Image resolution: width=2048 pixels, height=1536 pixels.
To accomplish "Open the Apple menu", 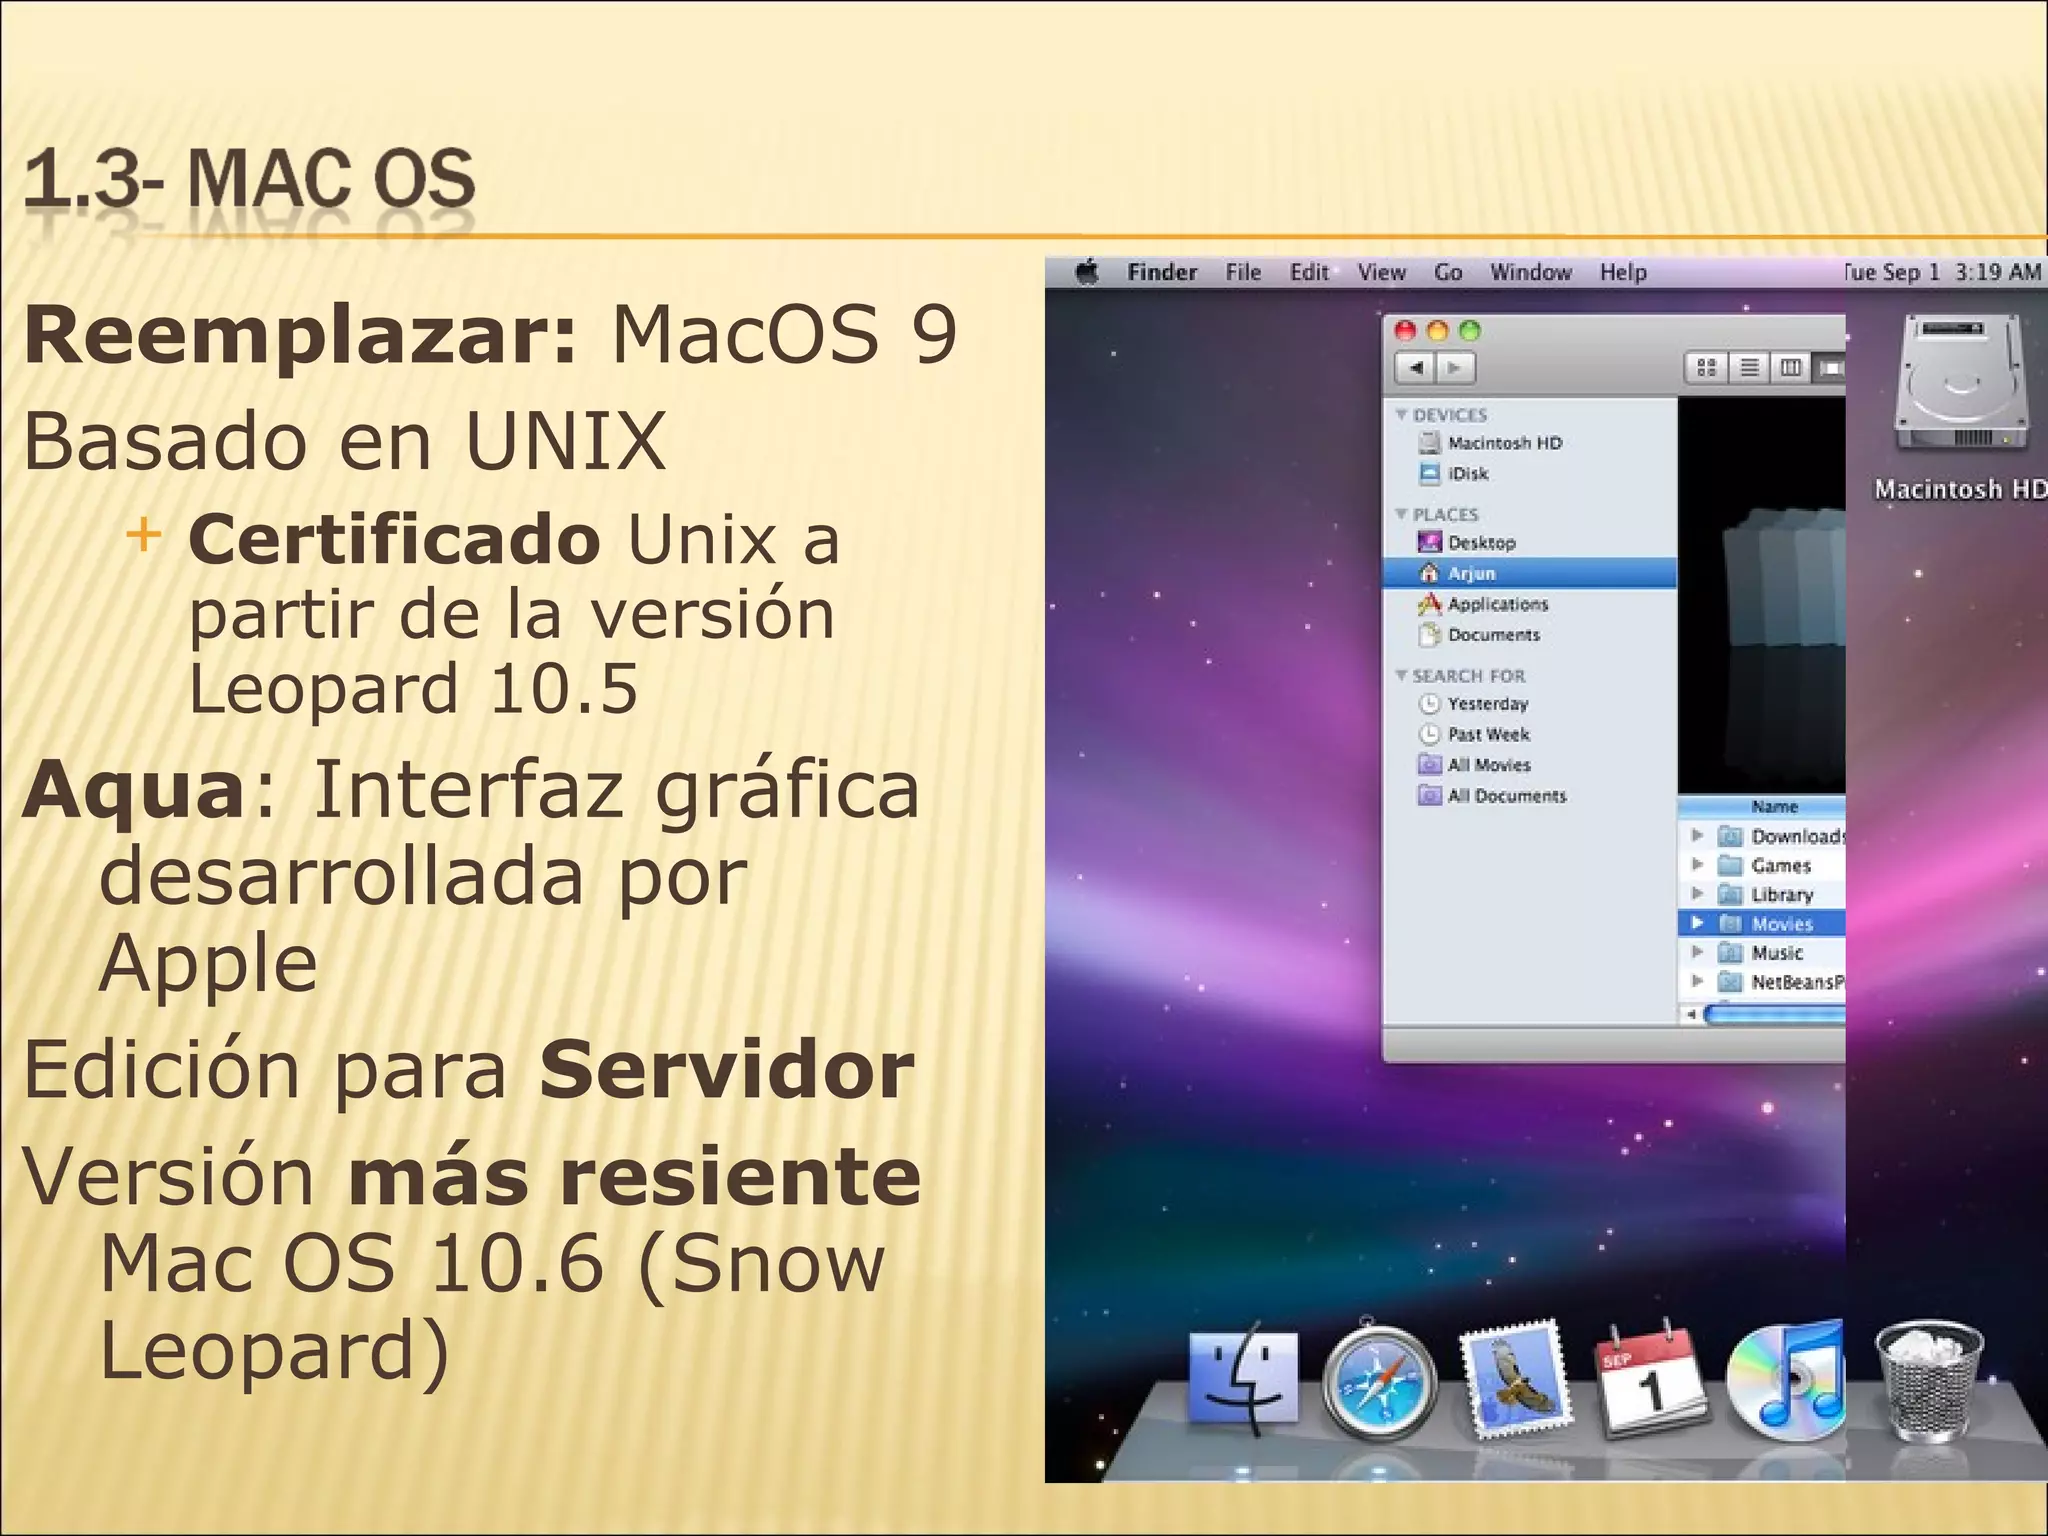I will 1088,271.
